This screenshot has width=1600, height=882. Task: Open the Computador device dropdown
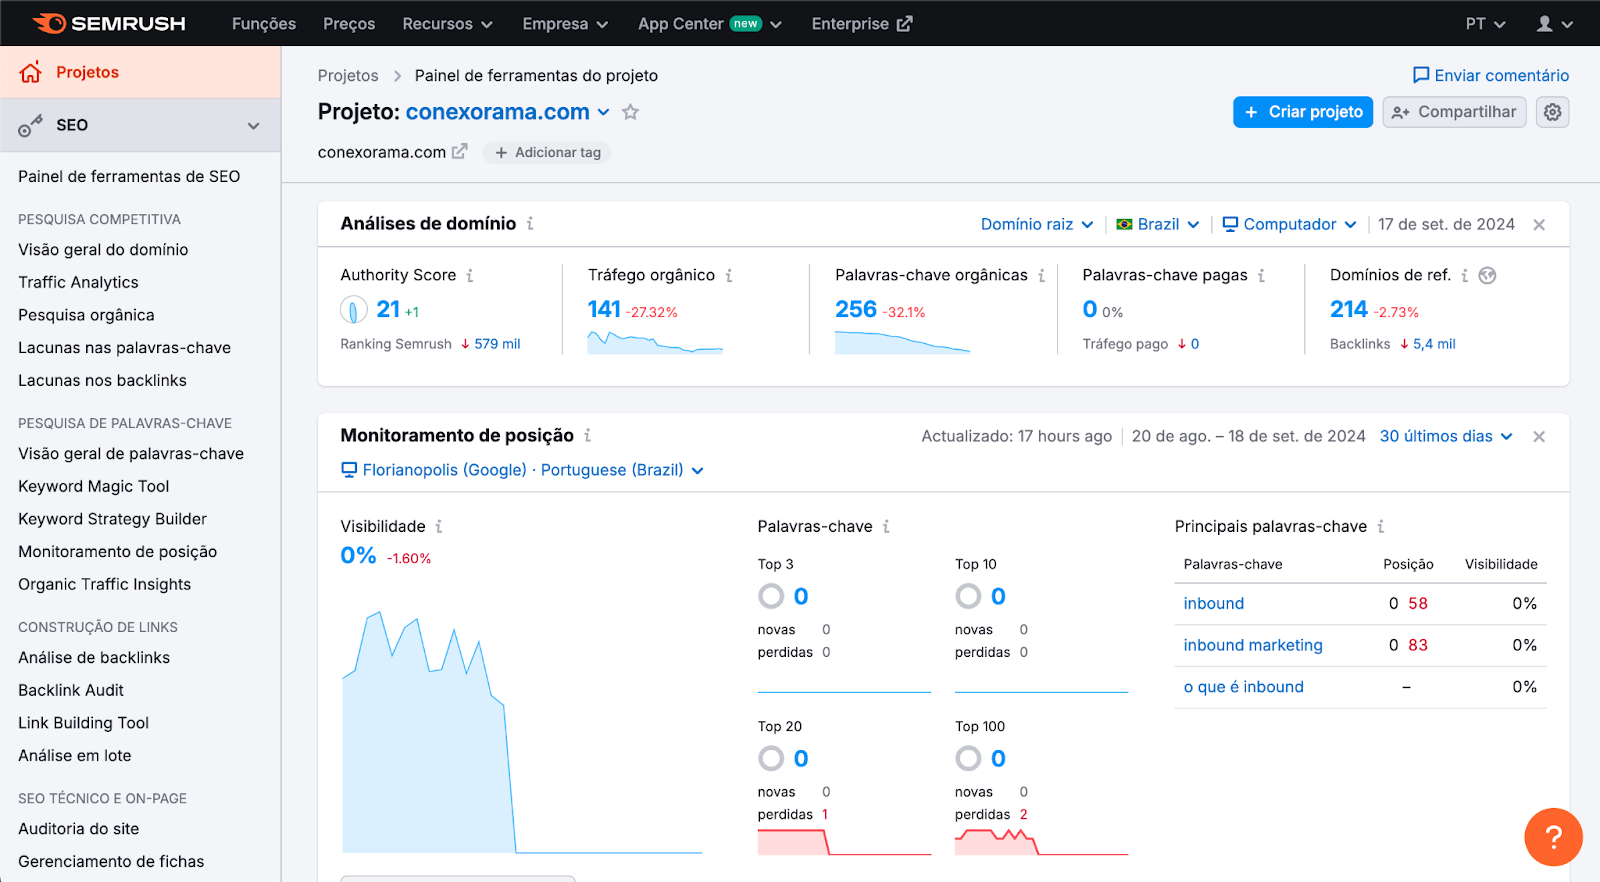[1289, 224]
